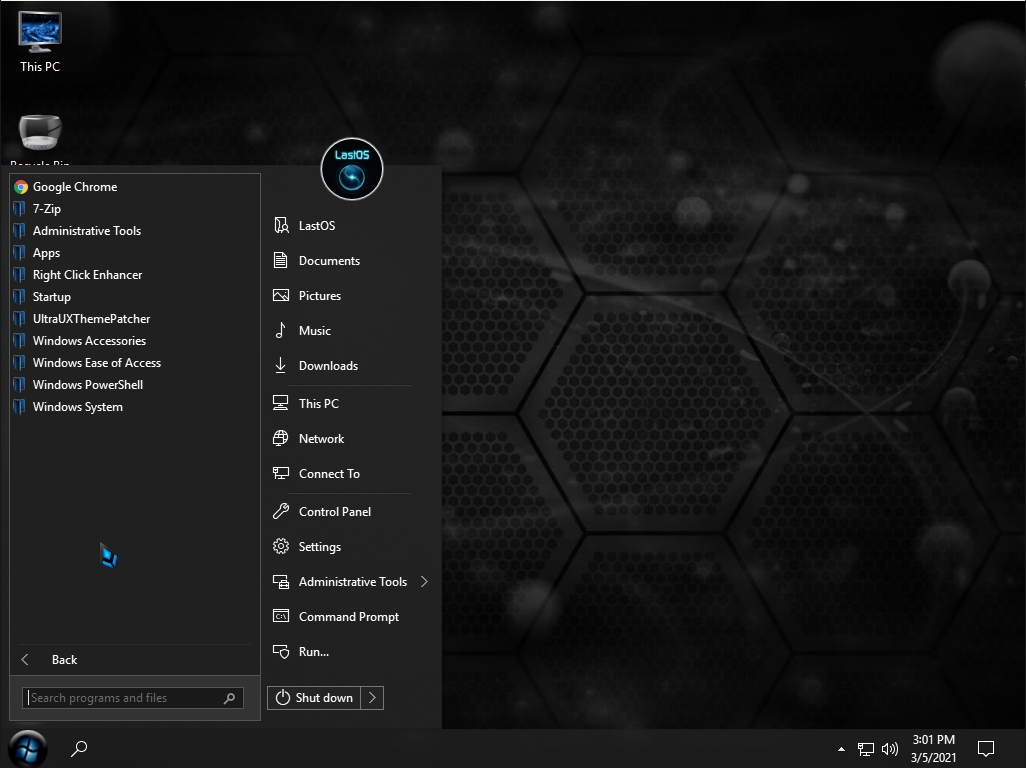Expand the Administrative Tools submenu arrow
Image resolution: width=1026 pixels, height=768 pixels.
click(424, 582)
